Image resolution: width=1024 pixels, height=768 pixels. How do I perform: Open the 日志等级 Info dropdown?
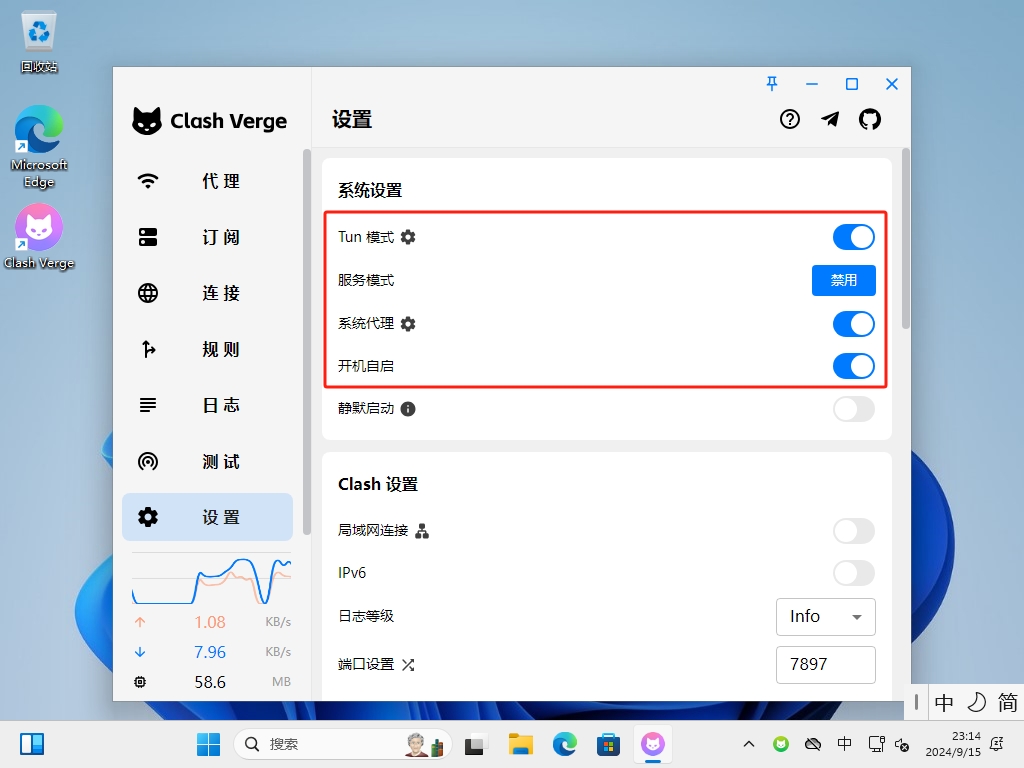click(x=825, y=617)
